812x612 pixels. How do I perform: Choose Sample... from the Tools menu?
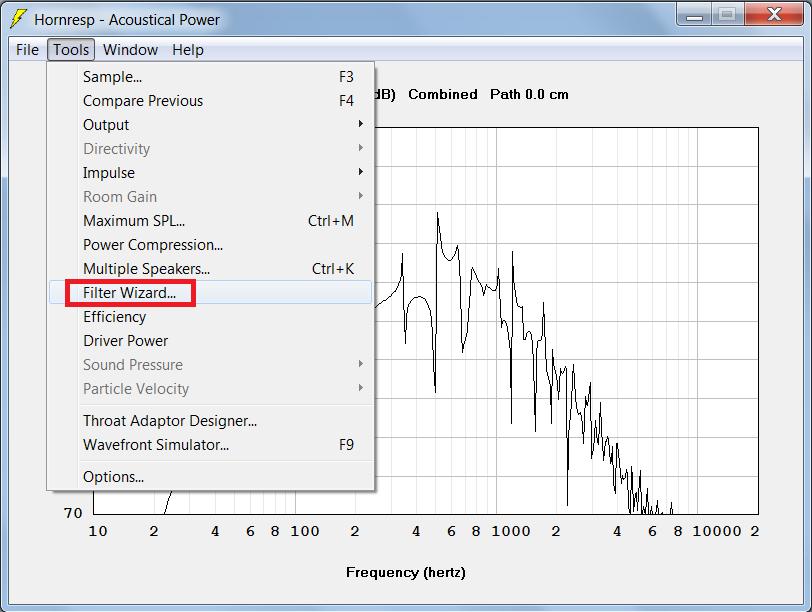[210, 77]
